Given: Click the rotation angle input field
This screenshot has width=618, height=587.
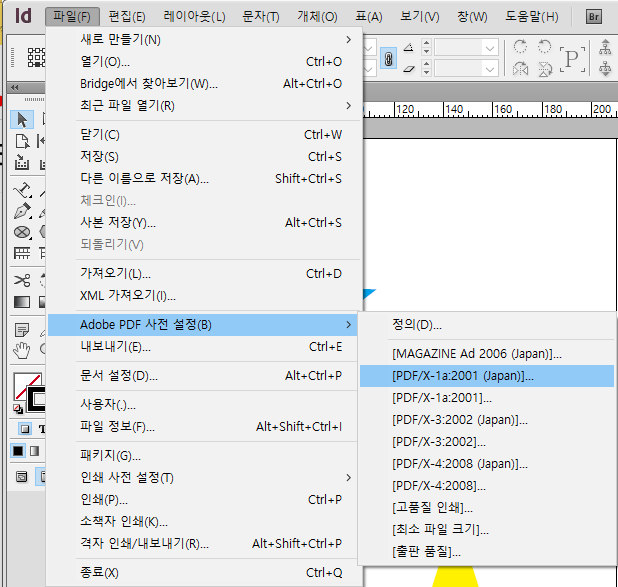Looking at the screenshot, I should tap(459, 48).
